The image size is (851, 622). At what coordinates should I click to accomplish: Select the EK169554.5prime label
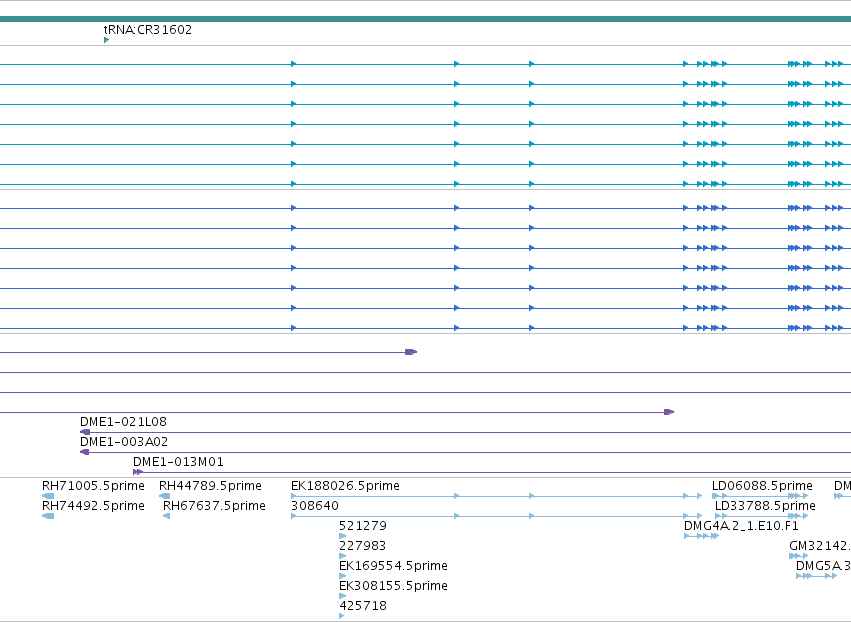click(x=393, y=566)
